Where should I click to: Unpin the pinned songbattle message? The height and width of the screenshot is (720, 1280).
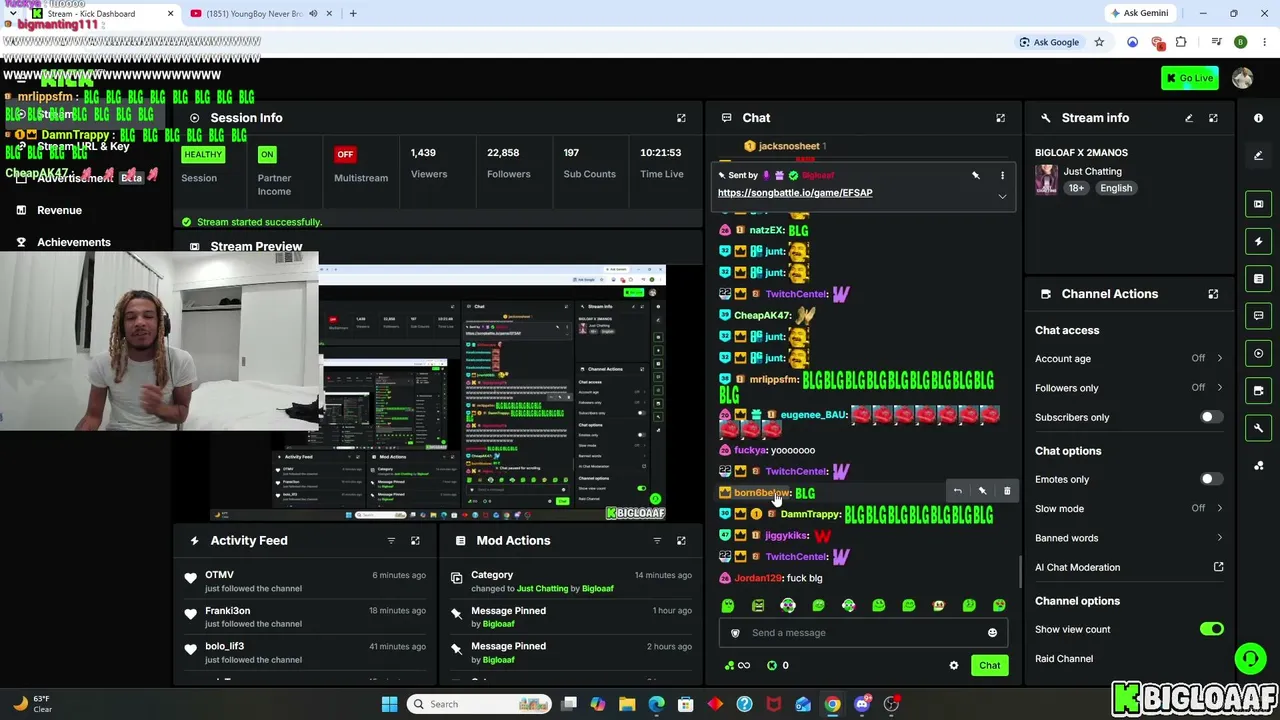(976, 176)
